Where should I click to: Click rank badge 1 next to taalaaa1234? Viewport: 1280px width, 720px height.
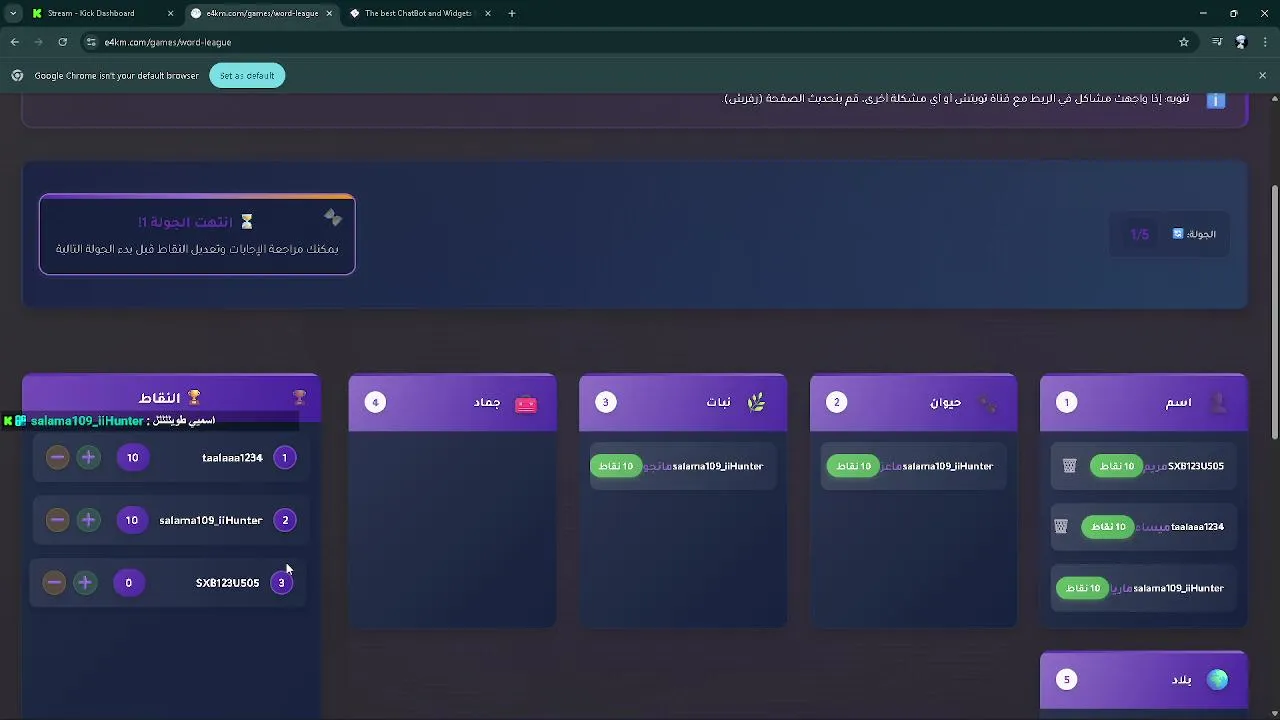click(x=284, y=458)
